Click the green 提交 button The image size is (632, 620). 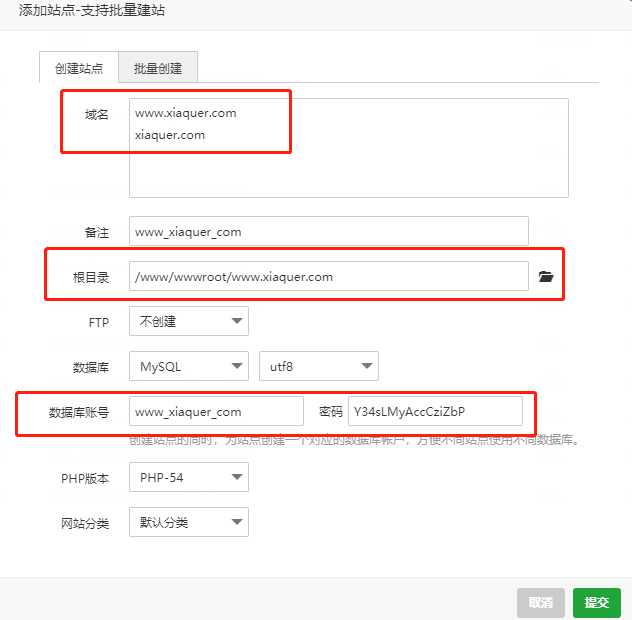(x=597, y=603)
